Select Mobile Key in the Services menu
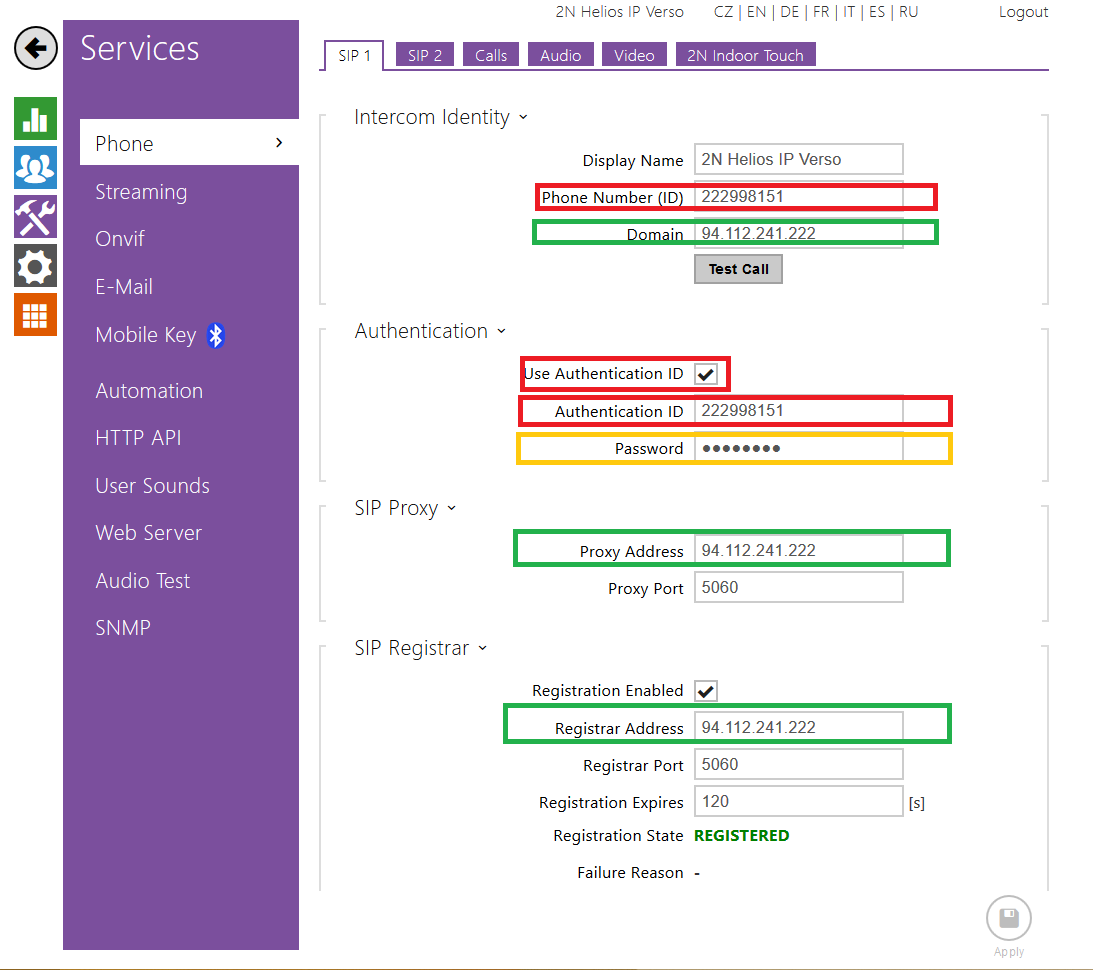Screen dimensions: 1093x970 tap(146, 335)
